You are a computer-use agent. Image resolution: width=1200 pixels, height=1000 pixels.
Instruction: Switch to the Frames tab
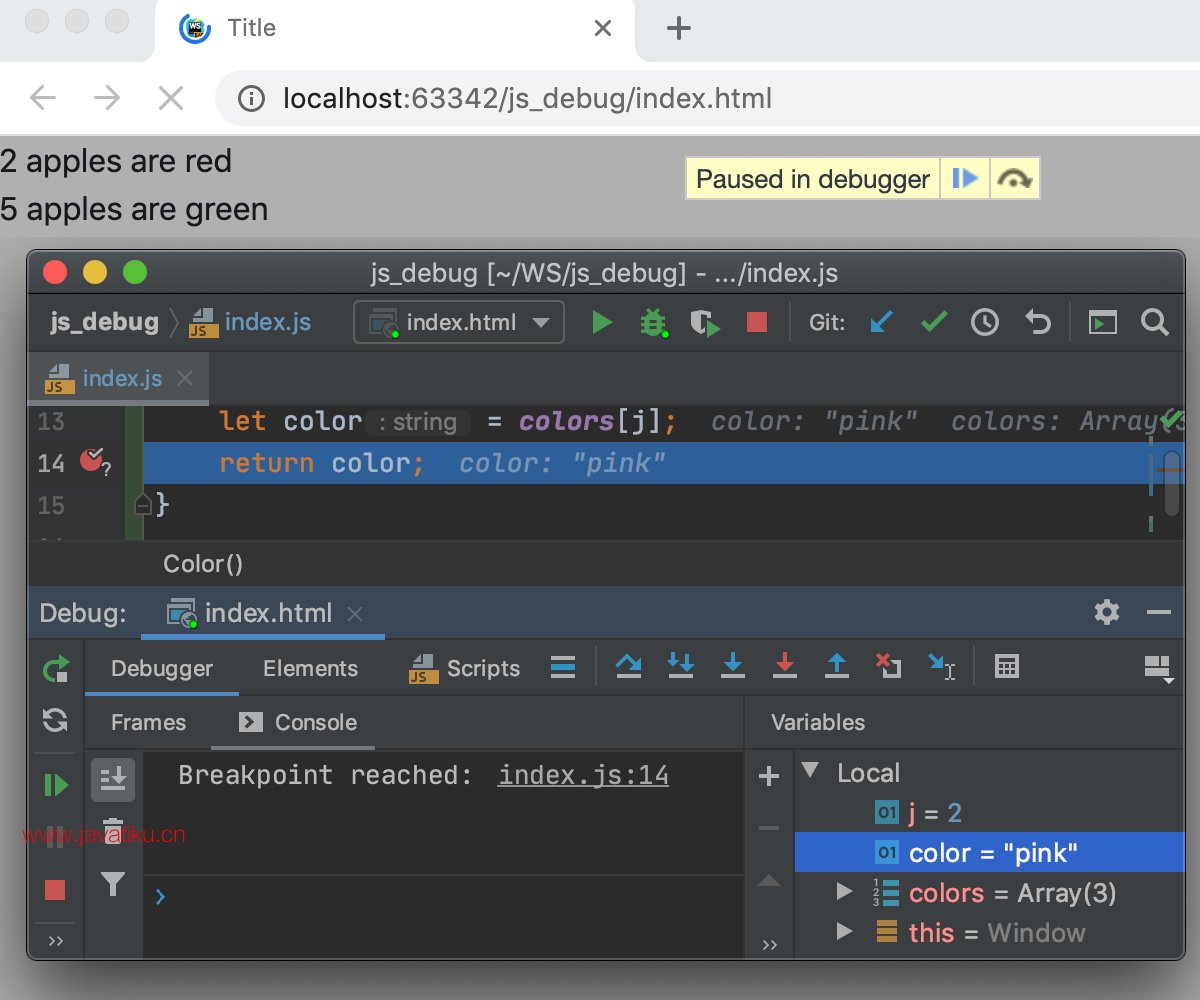click(148, 722)
